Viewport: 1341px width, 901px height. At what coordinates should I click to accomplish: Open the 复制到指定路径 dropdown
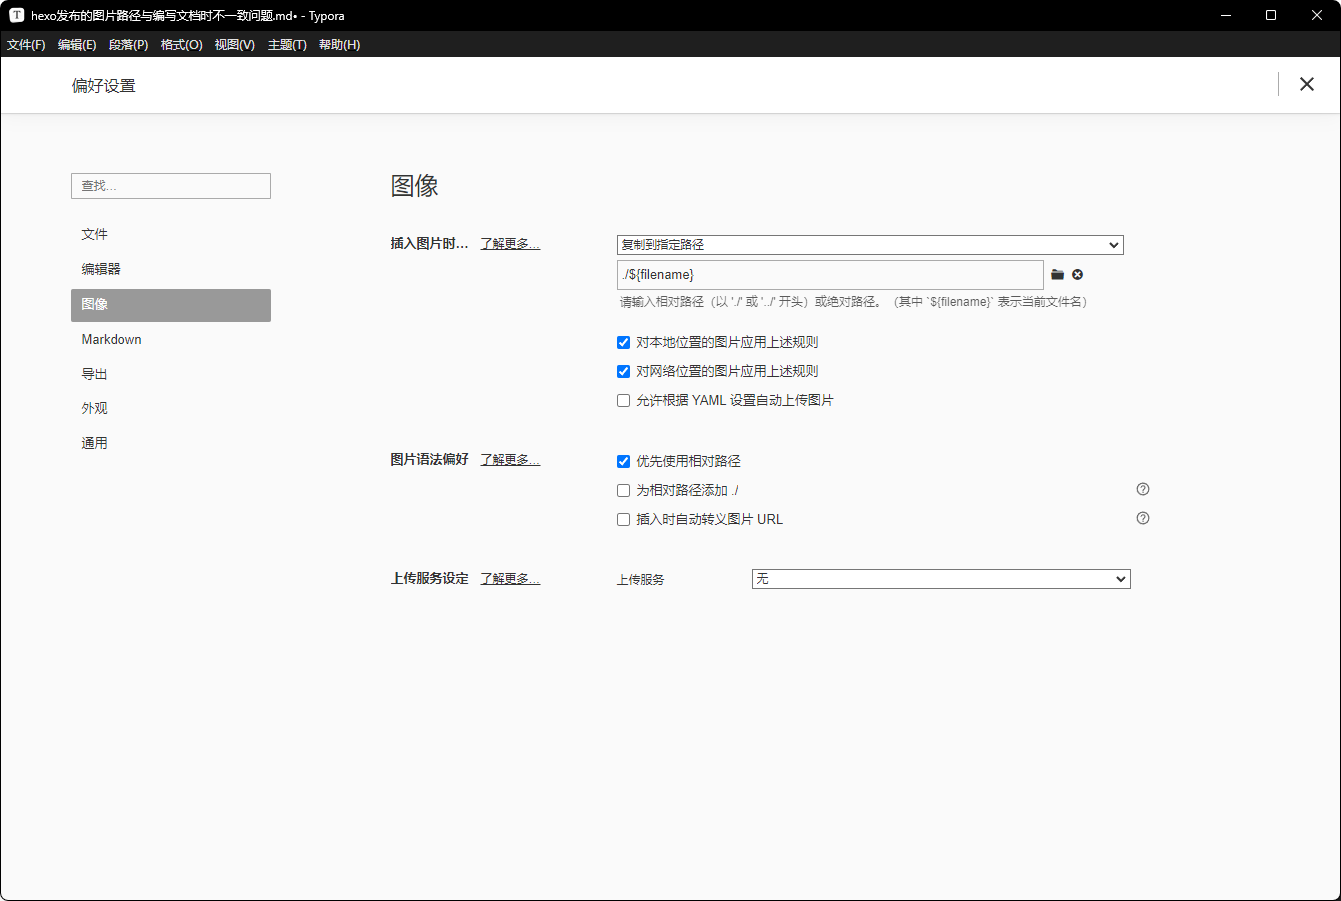point(869,245)
